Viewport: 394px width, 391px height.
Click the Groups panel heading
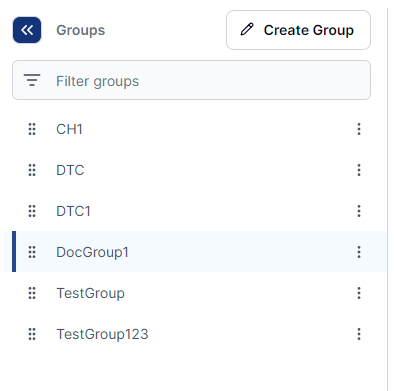point(81,30)
